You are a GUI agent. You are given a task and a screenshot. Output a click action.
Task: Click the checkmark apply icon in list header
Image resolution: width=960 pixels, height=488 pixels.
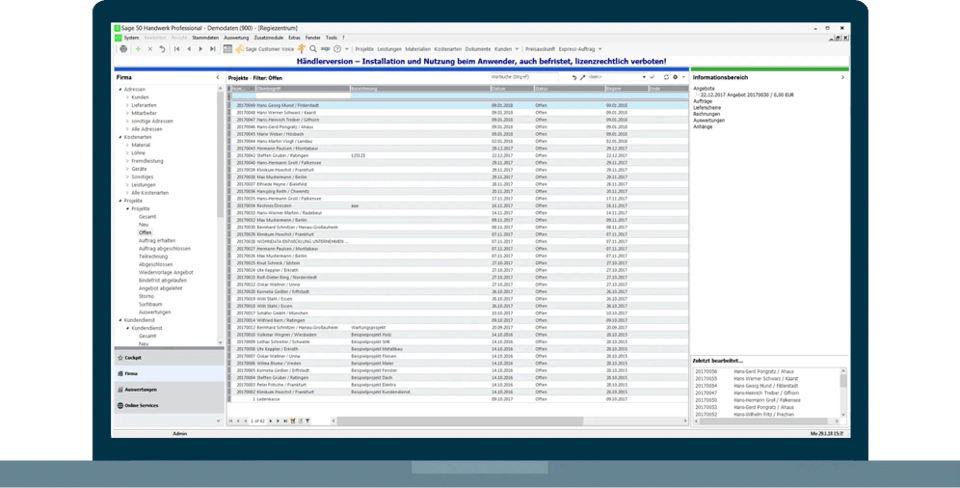click(653, 78)
